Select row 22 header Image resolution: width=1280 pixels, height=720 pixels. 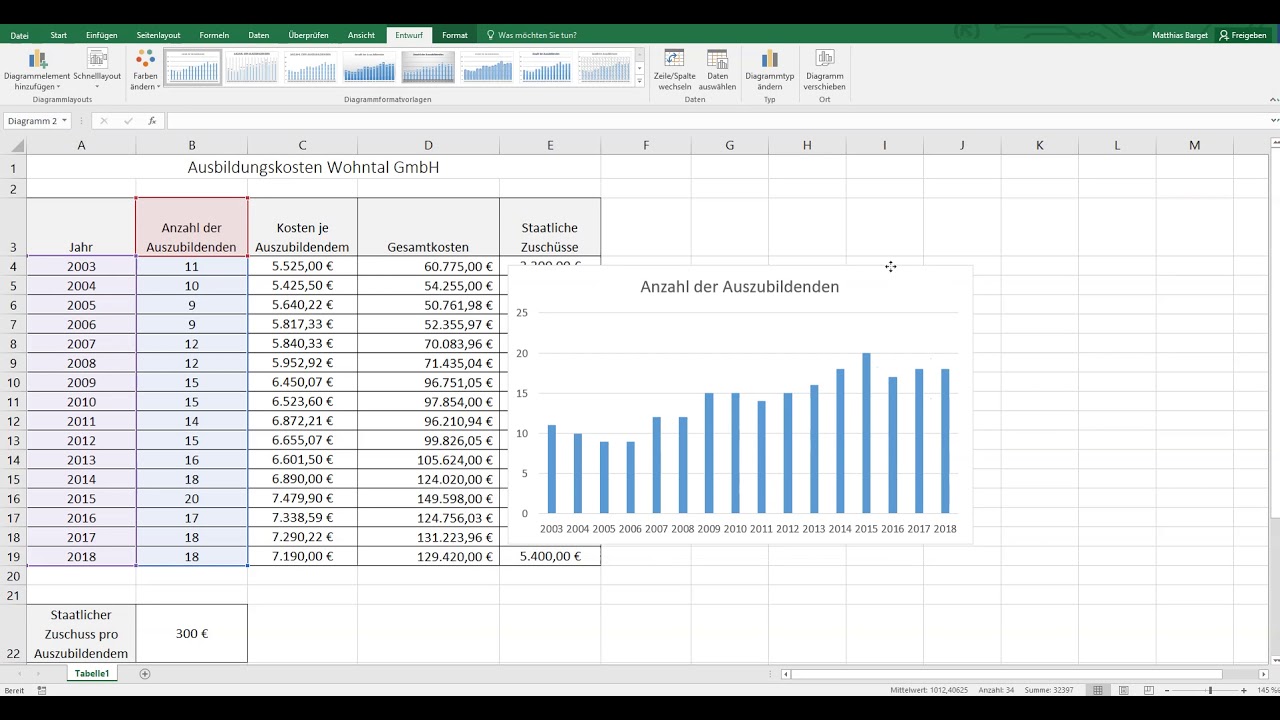point(13,634)
